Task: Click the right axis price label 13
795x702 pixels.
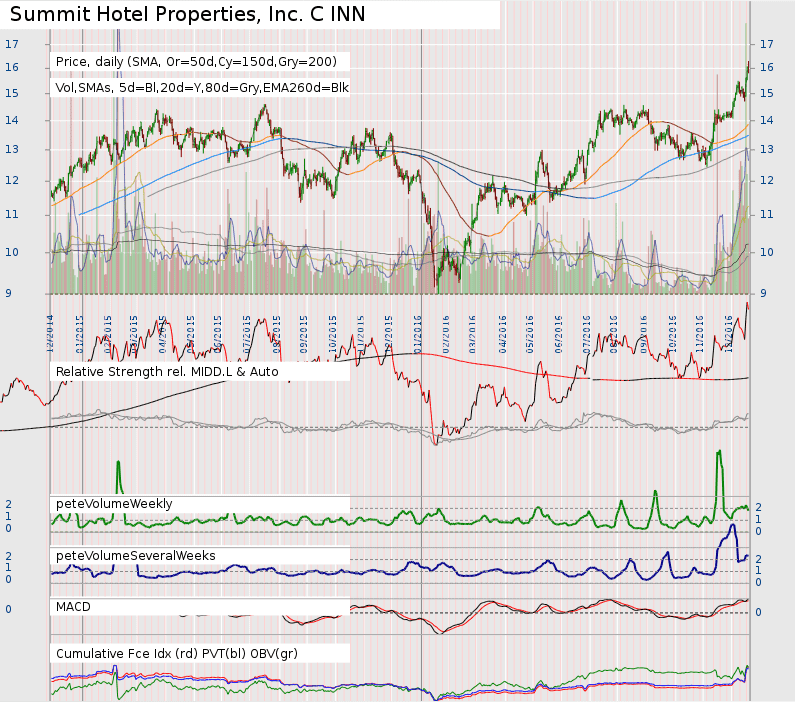Action: tap(767, 149)
